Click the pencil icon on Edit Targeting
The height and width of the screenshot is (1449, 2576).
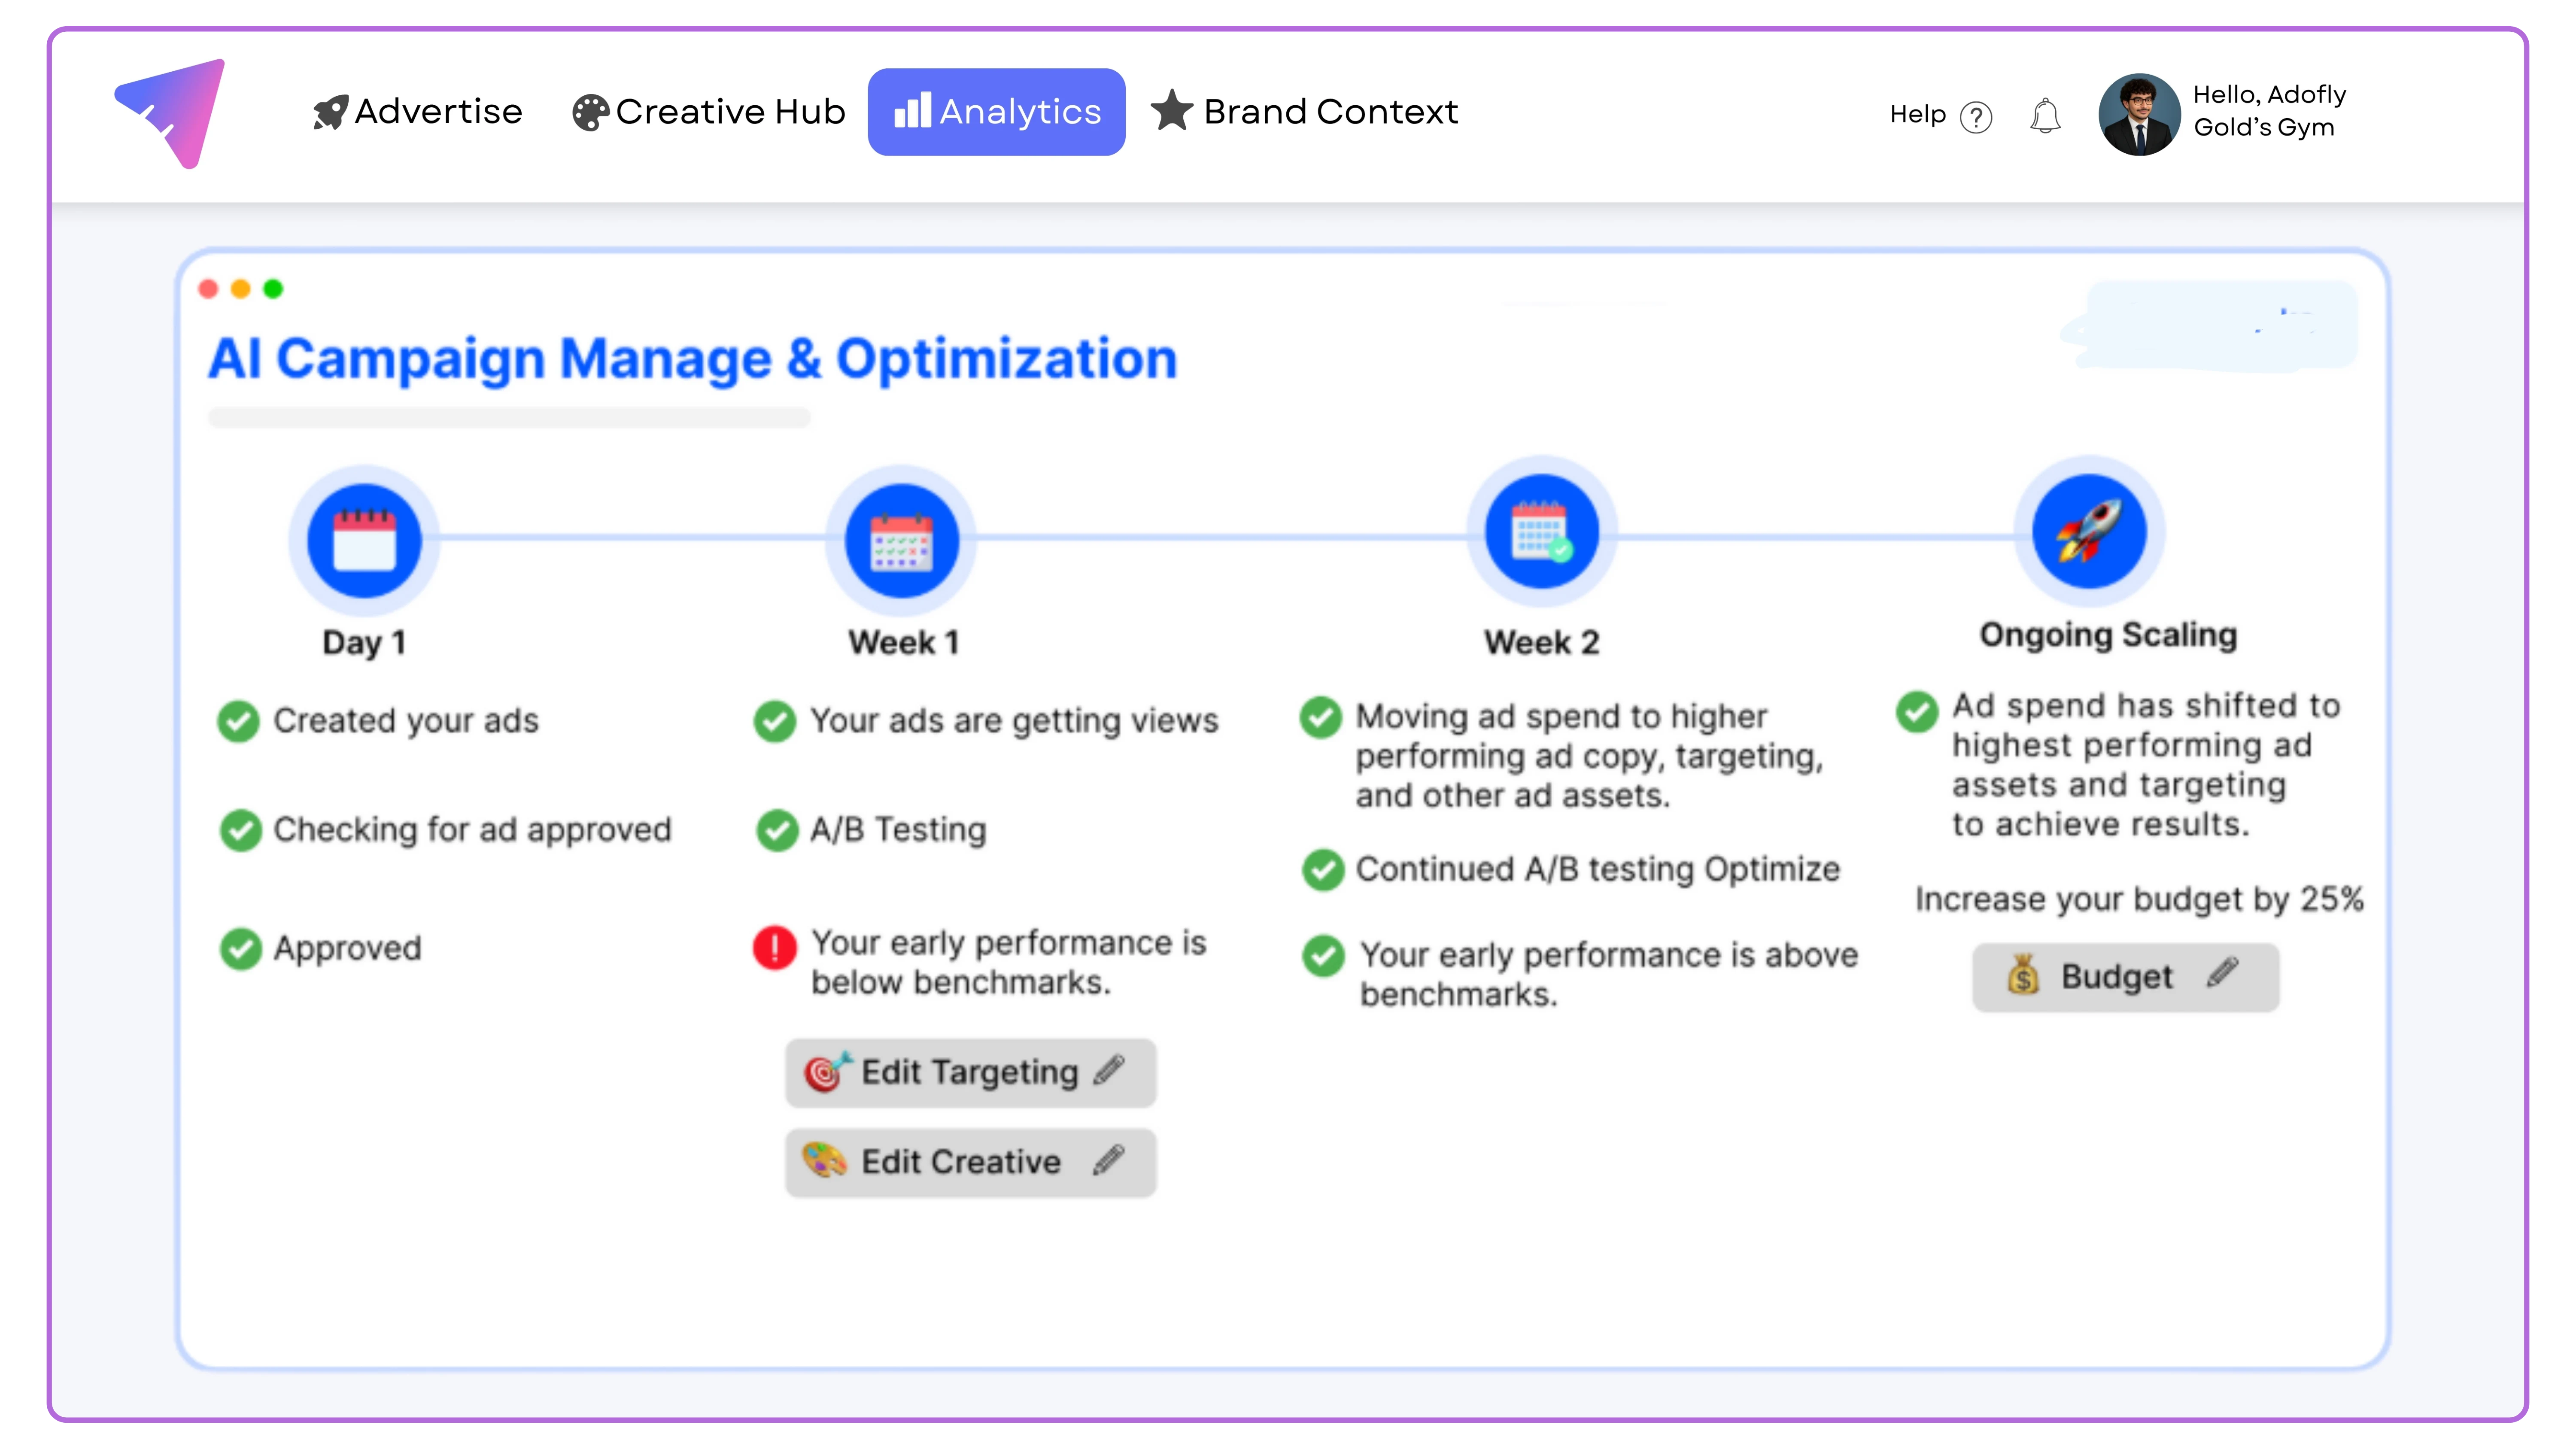pos(1109,1070)
